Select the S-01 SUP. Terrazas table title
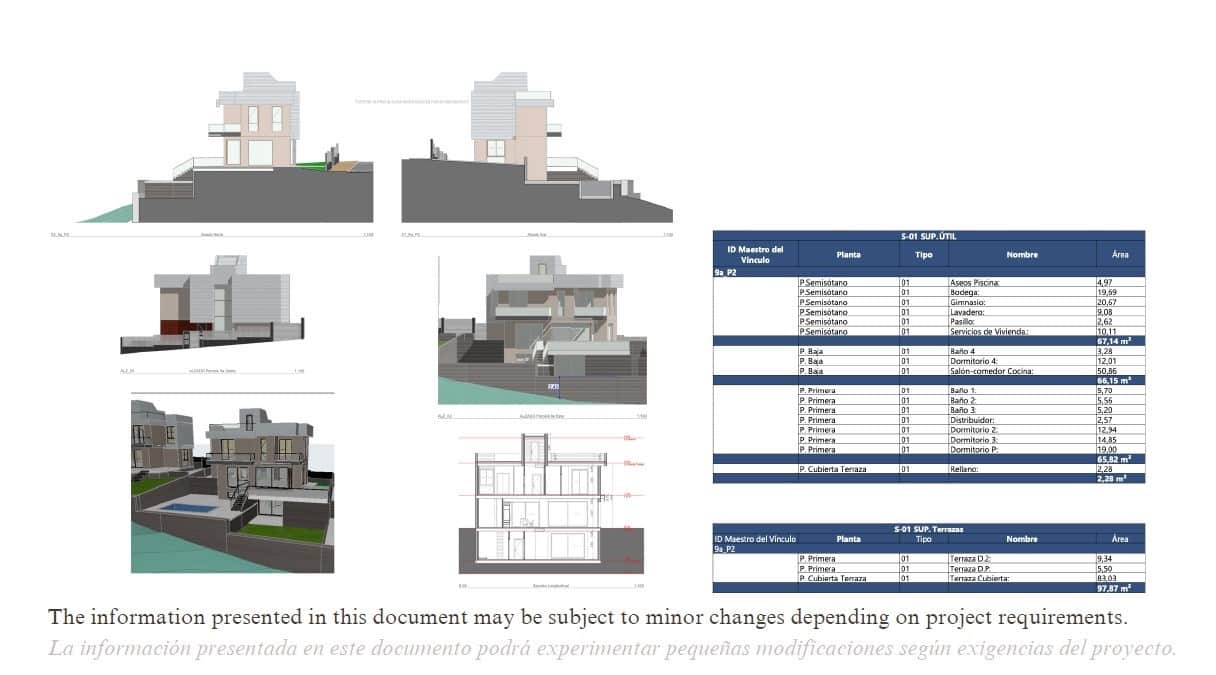The height and width of the screenshot is (675, 1216). 928,528
